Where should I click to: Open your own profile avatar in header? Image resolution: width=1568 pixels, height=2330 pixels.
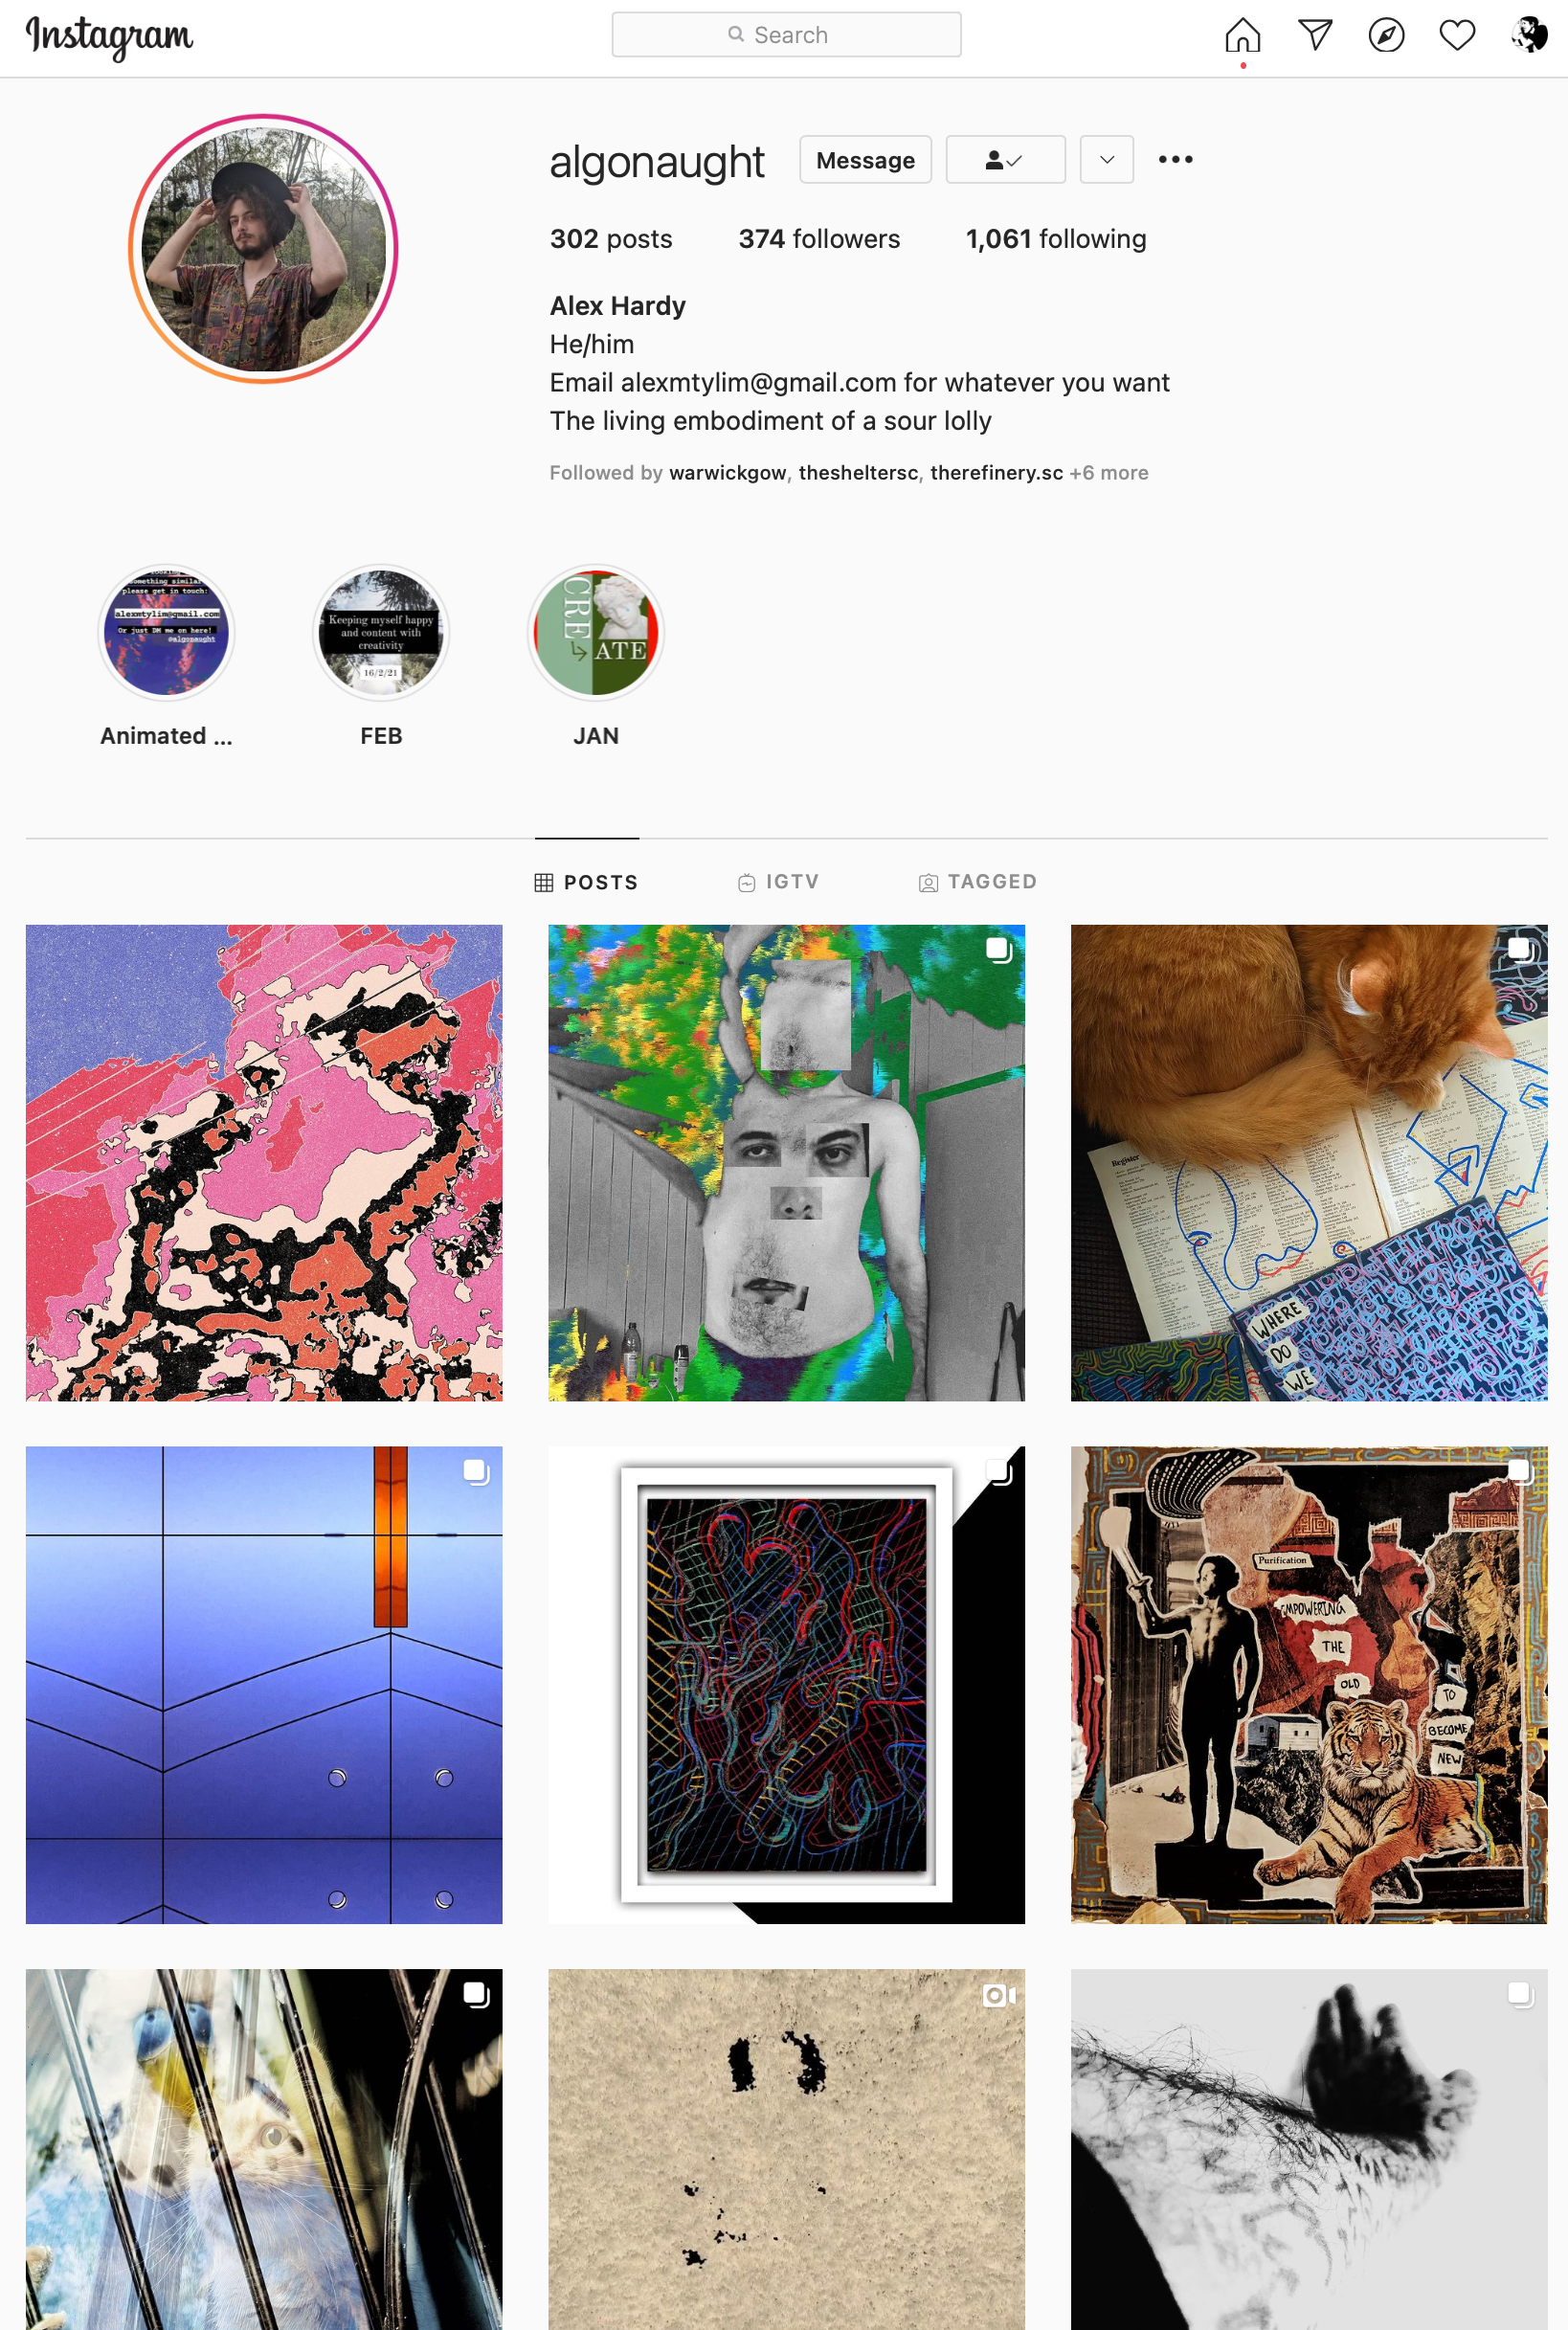(1529, 35)
